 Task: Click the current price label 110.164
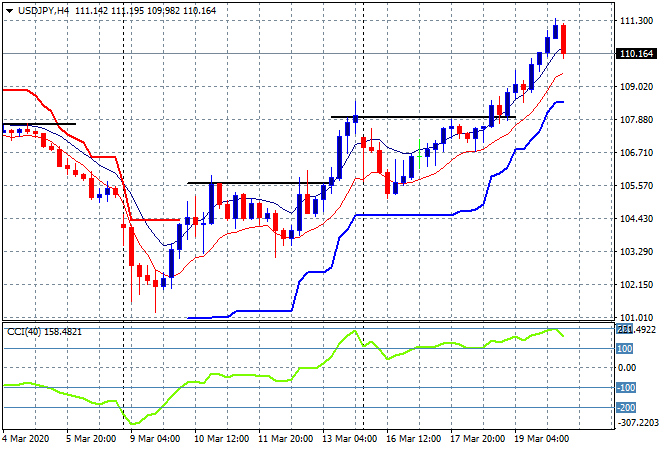(x=636, y=53)
